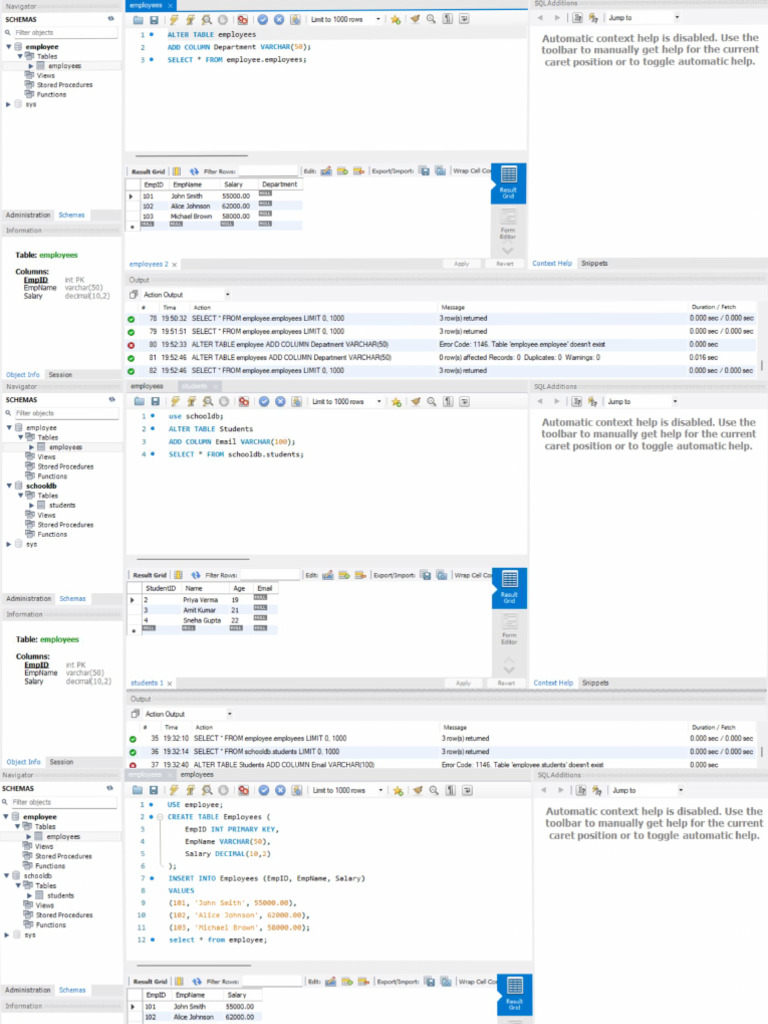Select Error Code 1146 ALTER TABLE employee row
Image resolution: width=768 pixels, height=1024 pixels.
[x=443, y=344]
